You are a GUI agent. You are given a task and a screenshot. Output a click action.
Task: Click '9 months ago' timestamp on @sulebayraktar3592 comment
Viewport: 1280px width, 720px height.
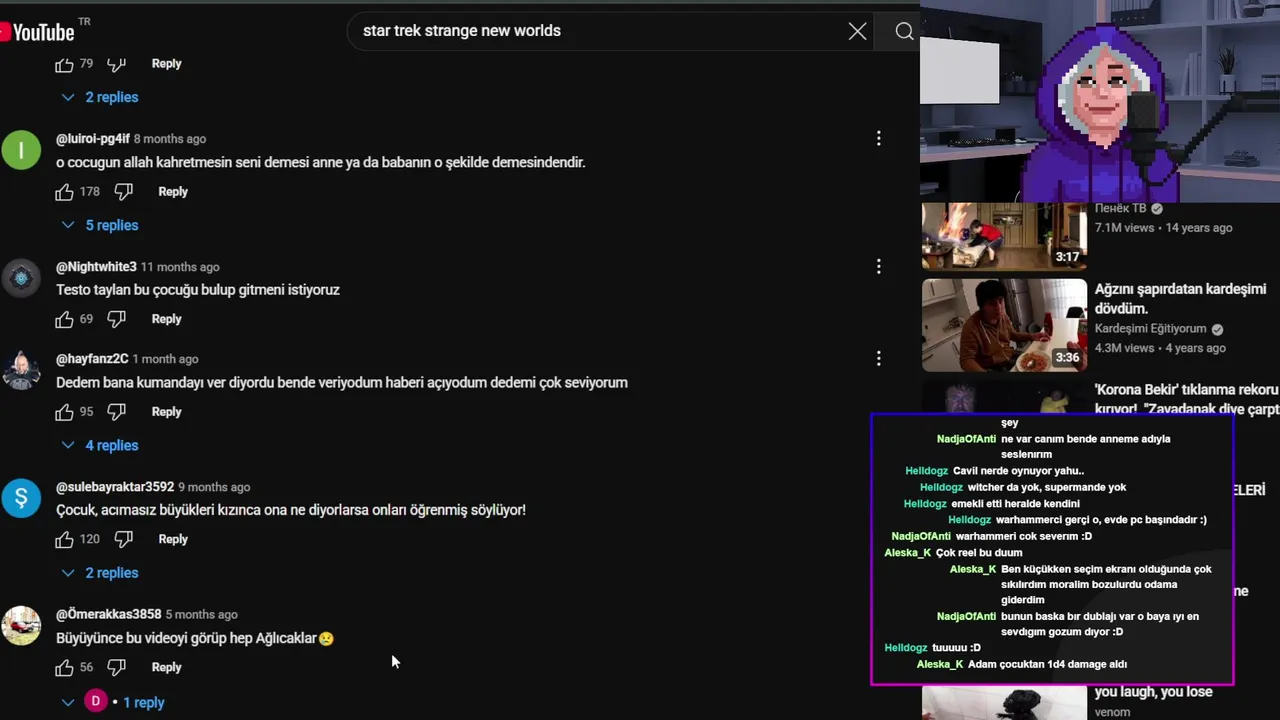click(x=214, y=487)
